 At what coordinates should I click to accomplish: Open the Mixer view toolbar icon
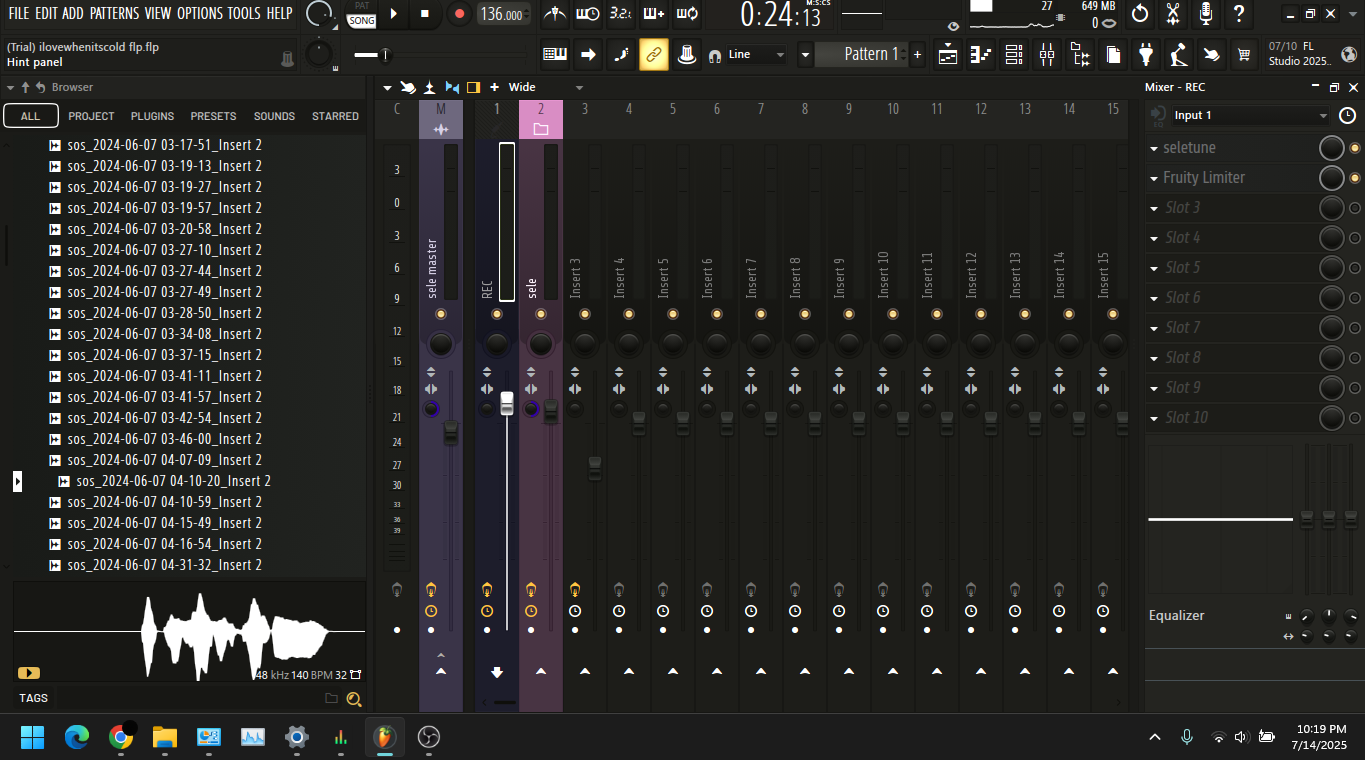(x=1047, y=55)
